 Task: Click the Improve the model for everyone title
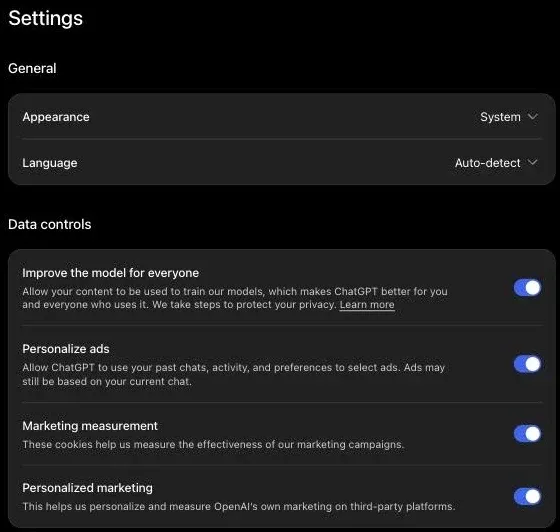pos(111,273)
